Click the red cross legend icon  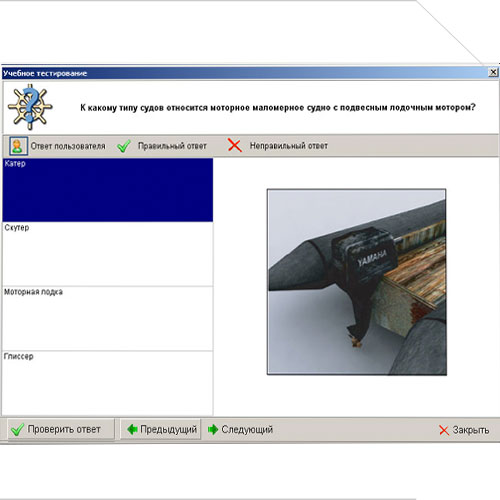235,146
